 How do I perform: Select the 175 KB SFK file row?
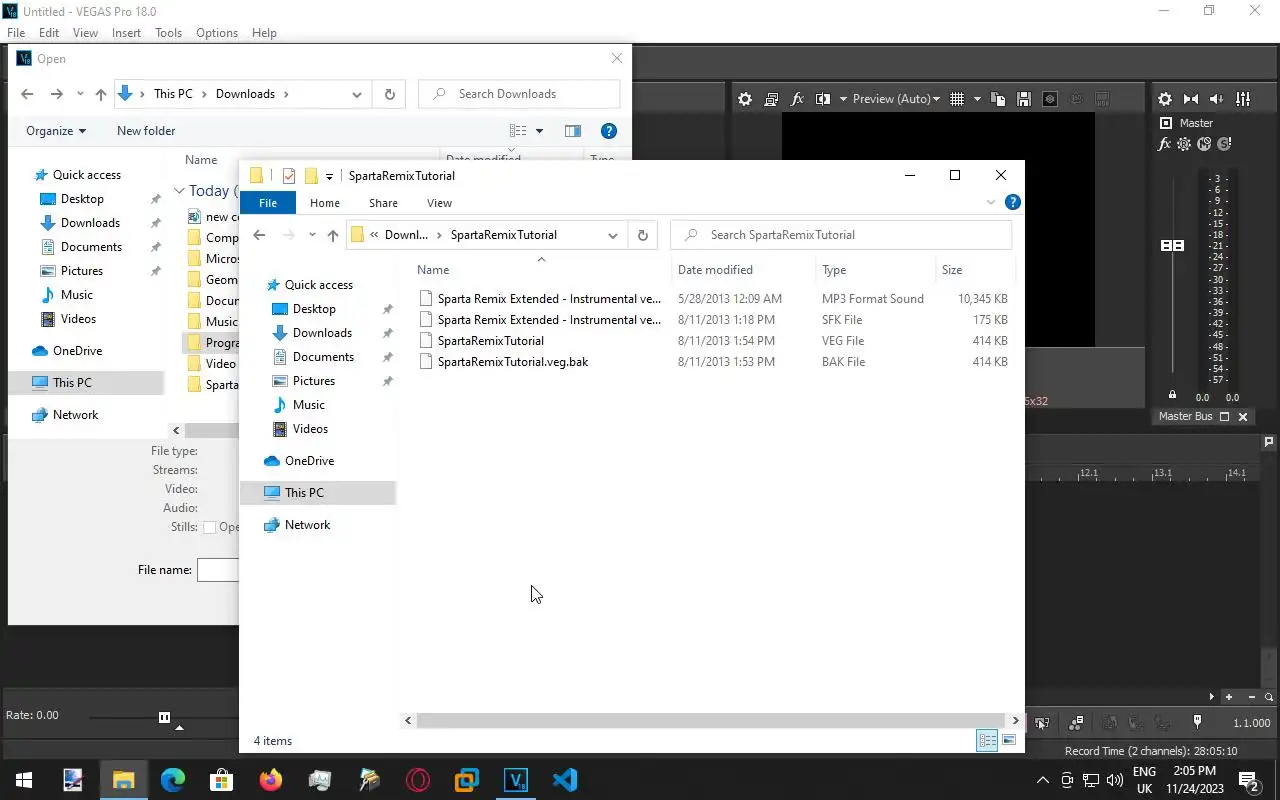pos(714,320)
